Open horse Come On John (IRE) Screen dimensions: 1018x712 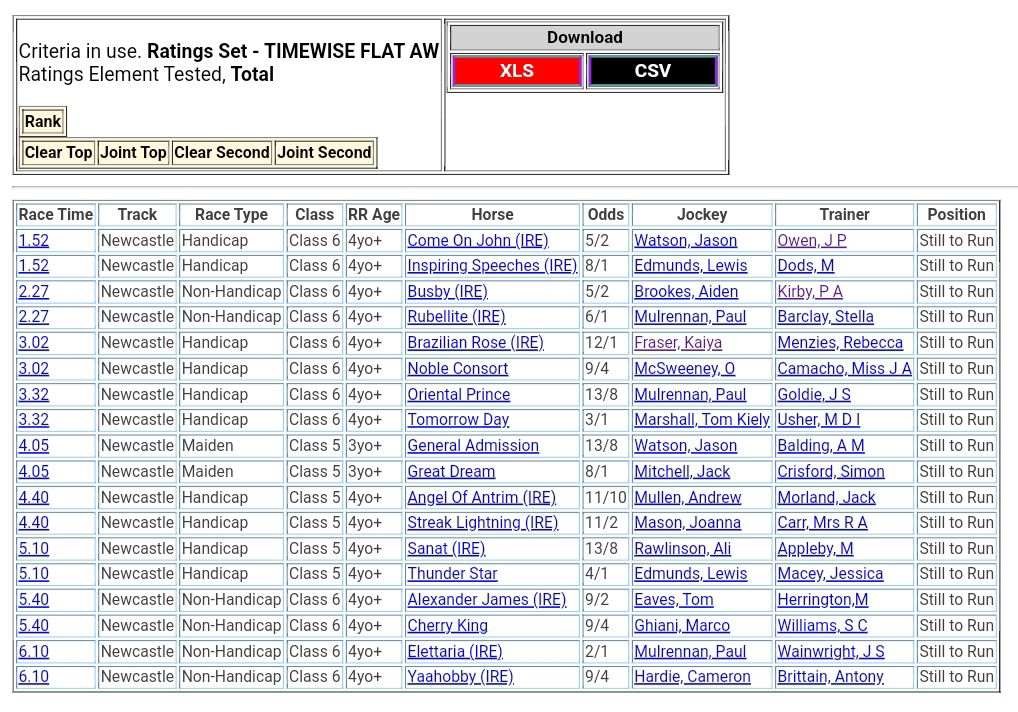(x=477, y=241)
